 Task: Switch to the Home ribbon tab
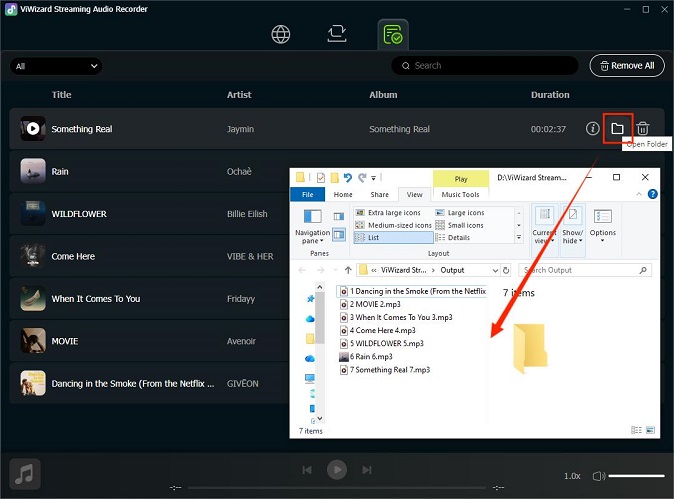pos(343,195)
